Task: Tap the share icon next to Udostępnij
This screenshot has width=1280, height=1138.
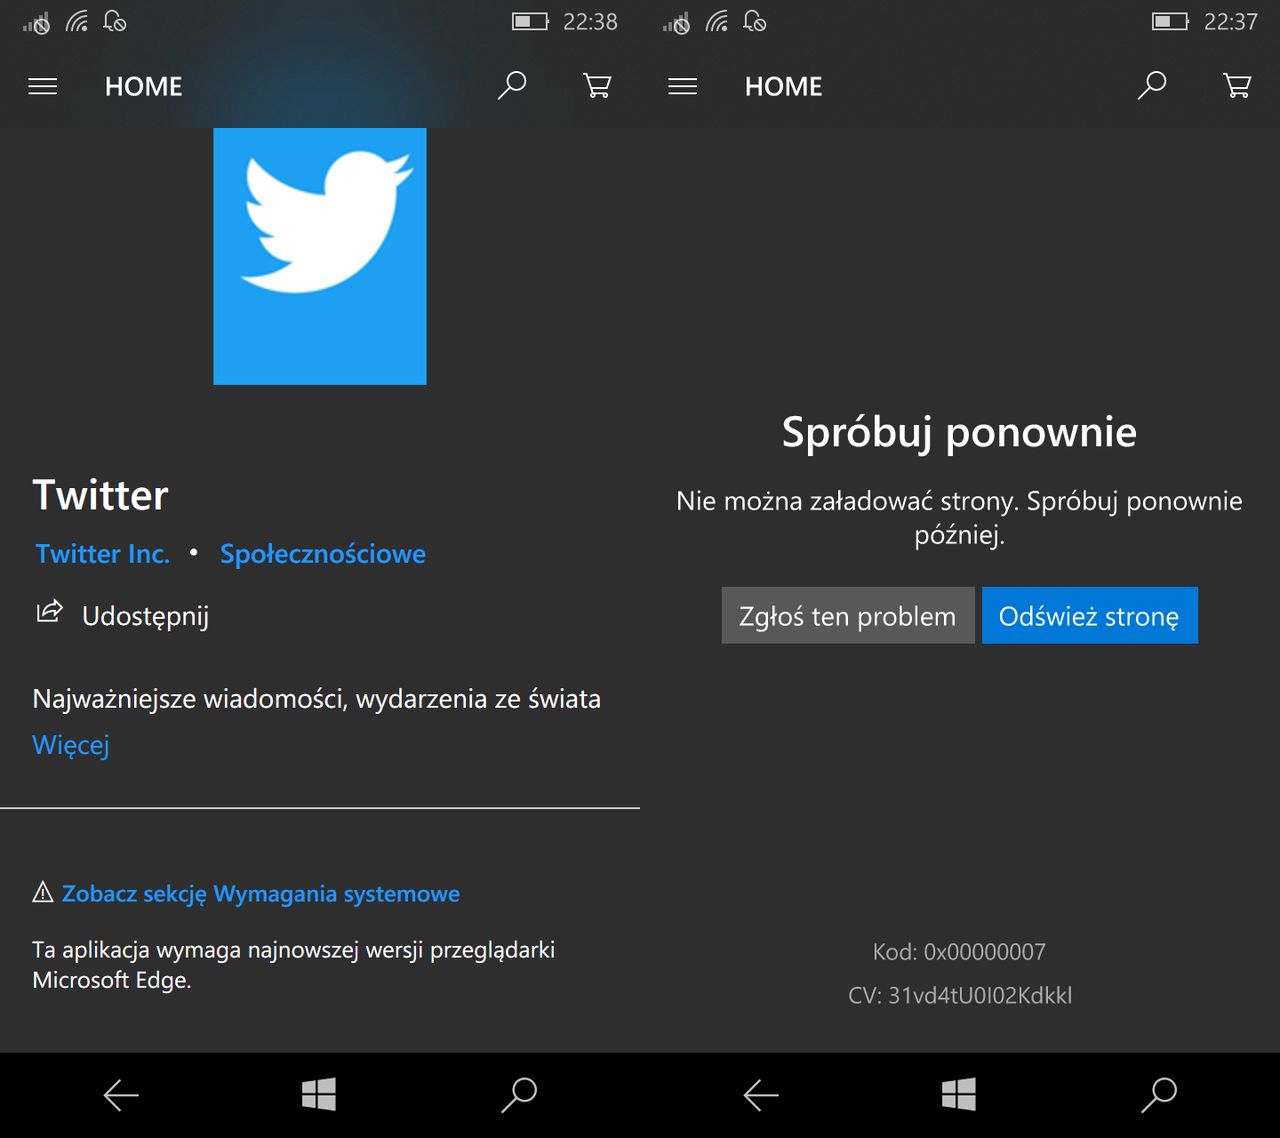Action: tap(49, 611)
